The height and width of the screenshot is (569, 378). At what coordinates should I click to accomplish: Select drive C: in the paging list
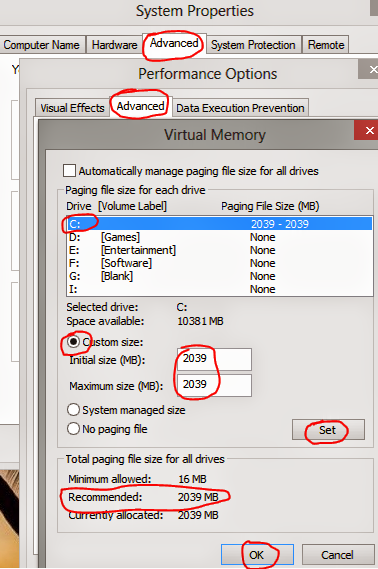[220, 224]
